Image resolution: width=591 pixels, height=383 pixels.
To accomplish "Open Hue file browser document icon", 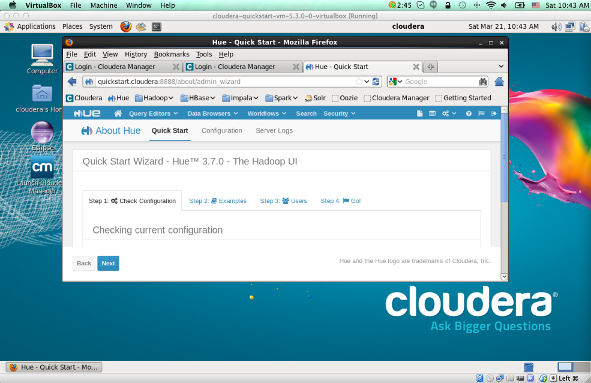I will [x=420, y=113].
